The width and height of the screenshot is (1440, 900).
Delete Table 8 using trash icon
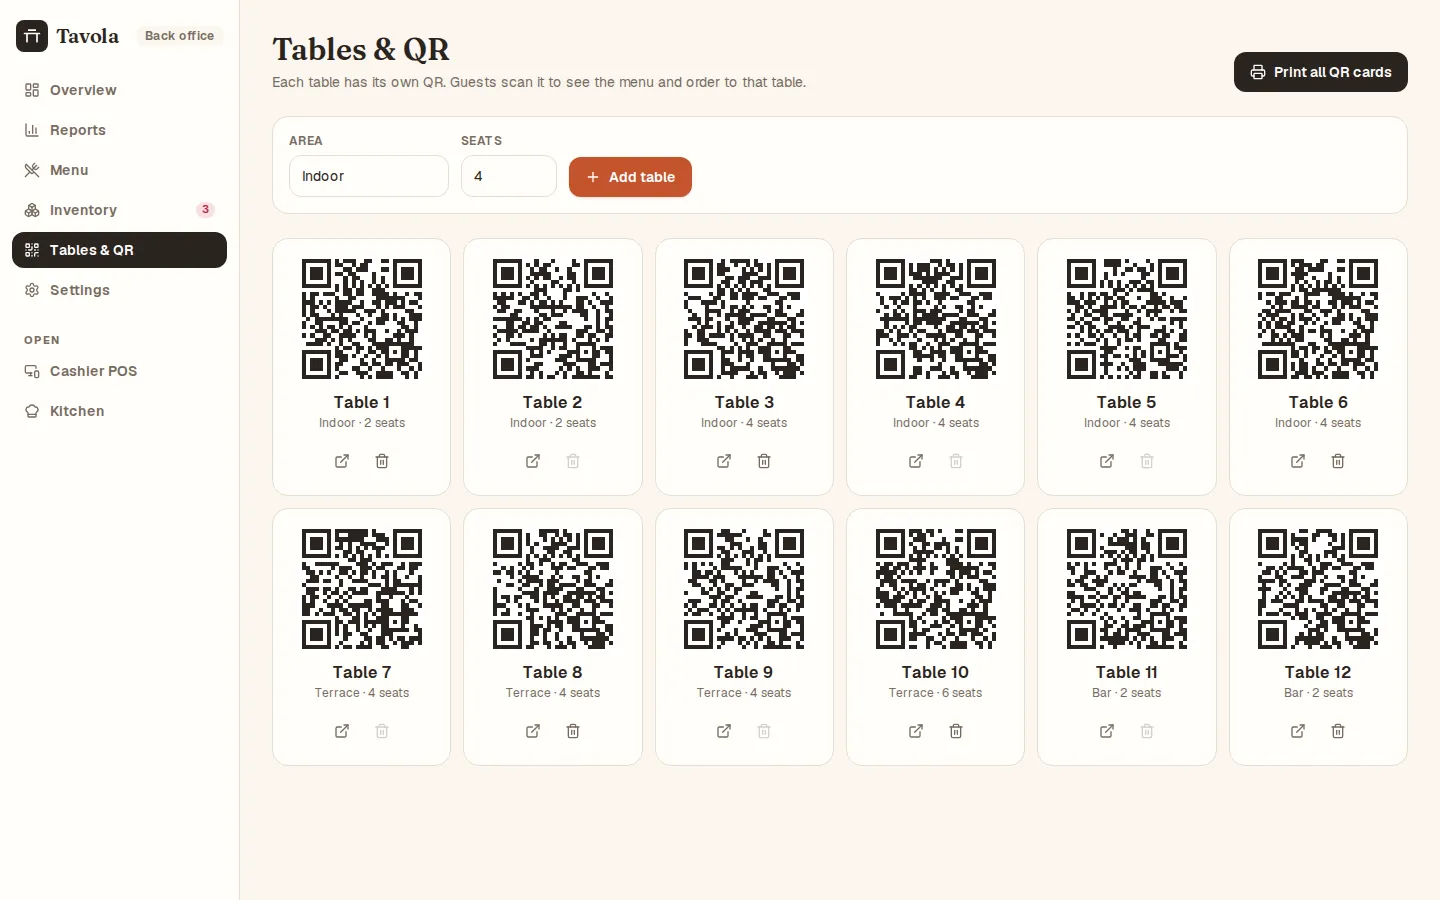[x=573, y=731]
